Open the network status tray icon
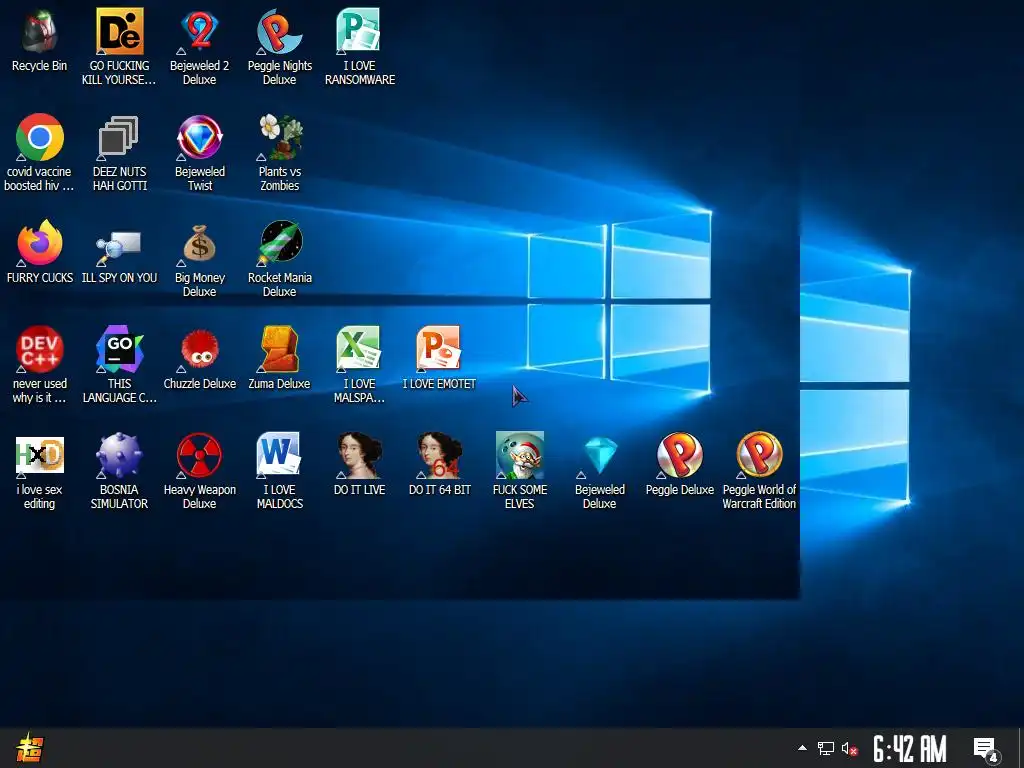 pyautogui.click(x=826, y=748)
